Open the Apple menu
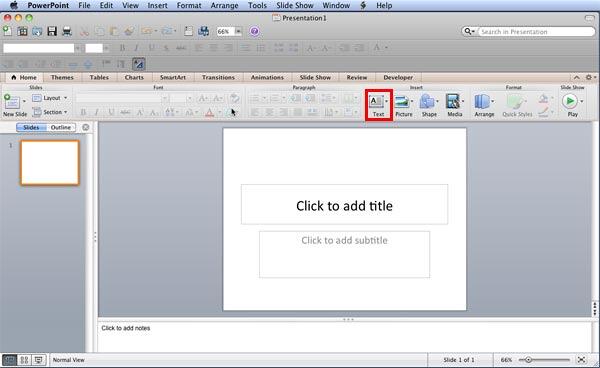Image resolution: width=600 pixels, height=368 pixels. coord(14,5)
